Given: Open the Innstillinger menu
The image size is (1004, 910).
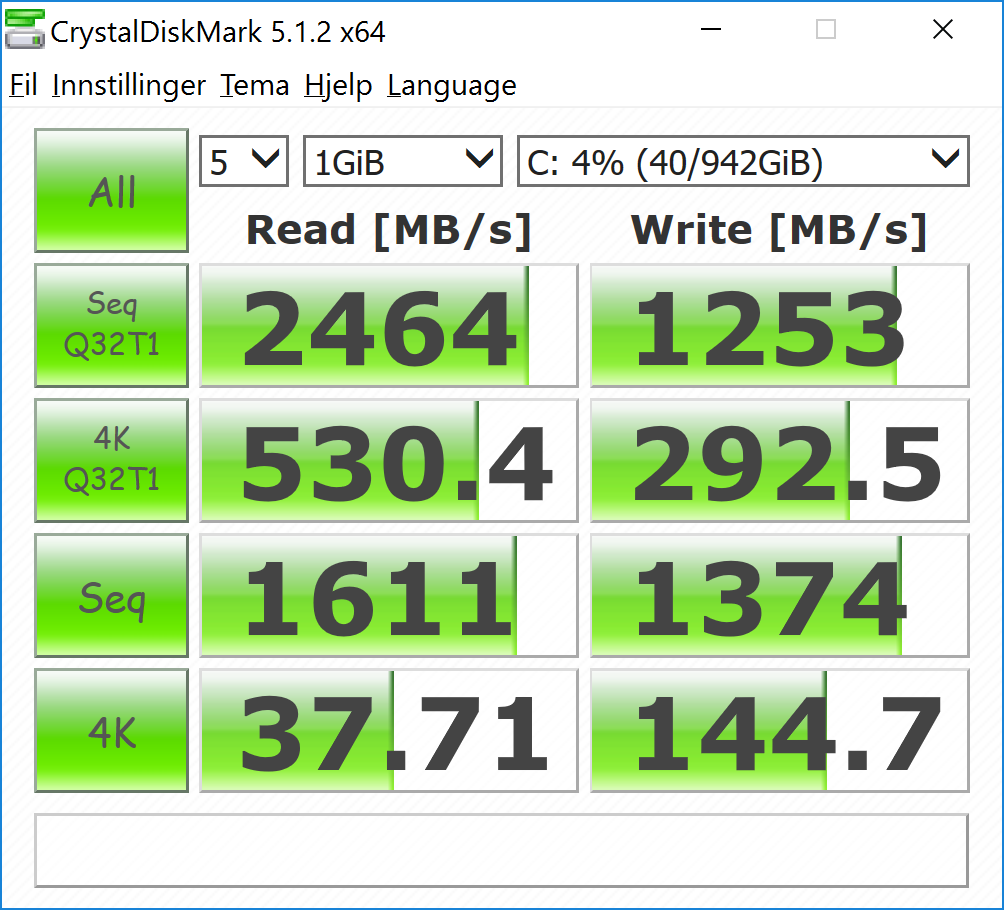Looking at the screenshot, I should [x=129, y=85].
